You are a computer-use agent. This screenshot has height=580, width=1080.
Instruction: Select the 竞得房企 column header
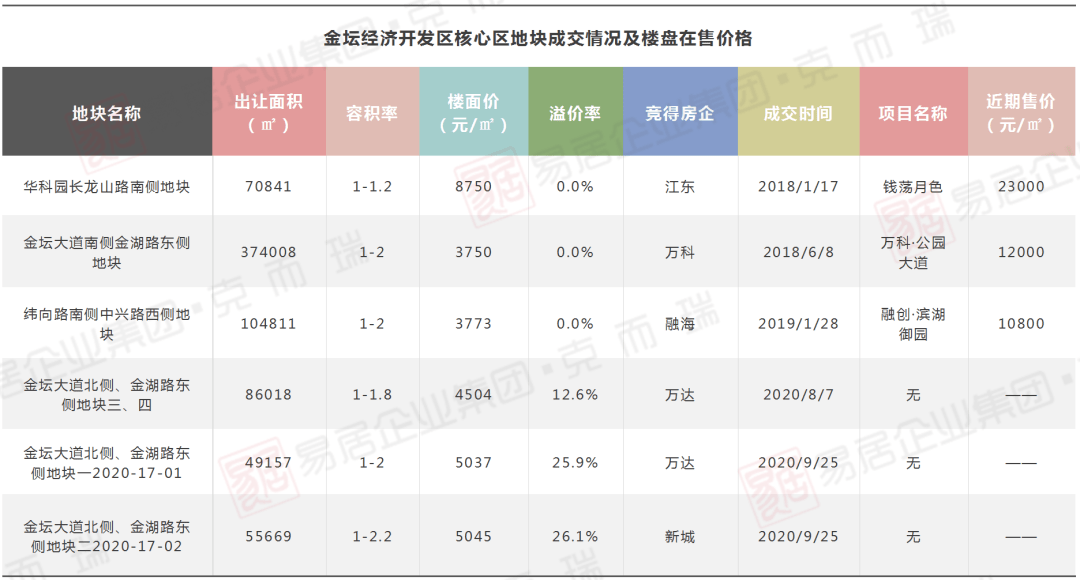pos(680,112)
